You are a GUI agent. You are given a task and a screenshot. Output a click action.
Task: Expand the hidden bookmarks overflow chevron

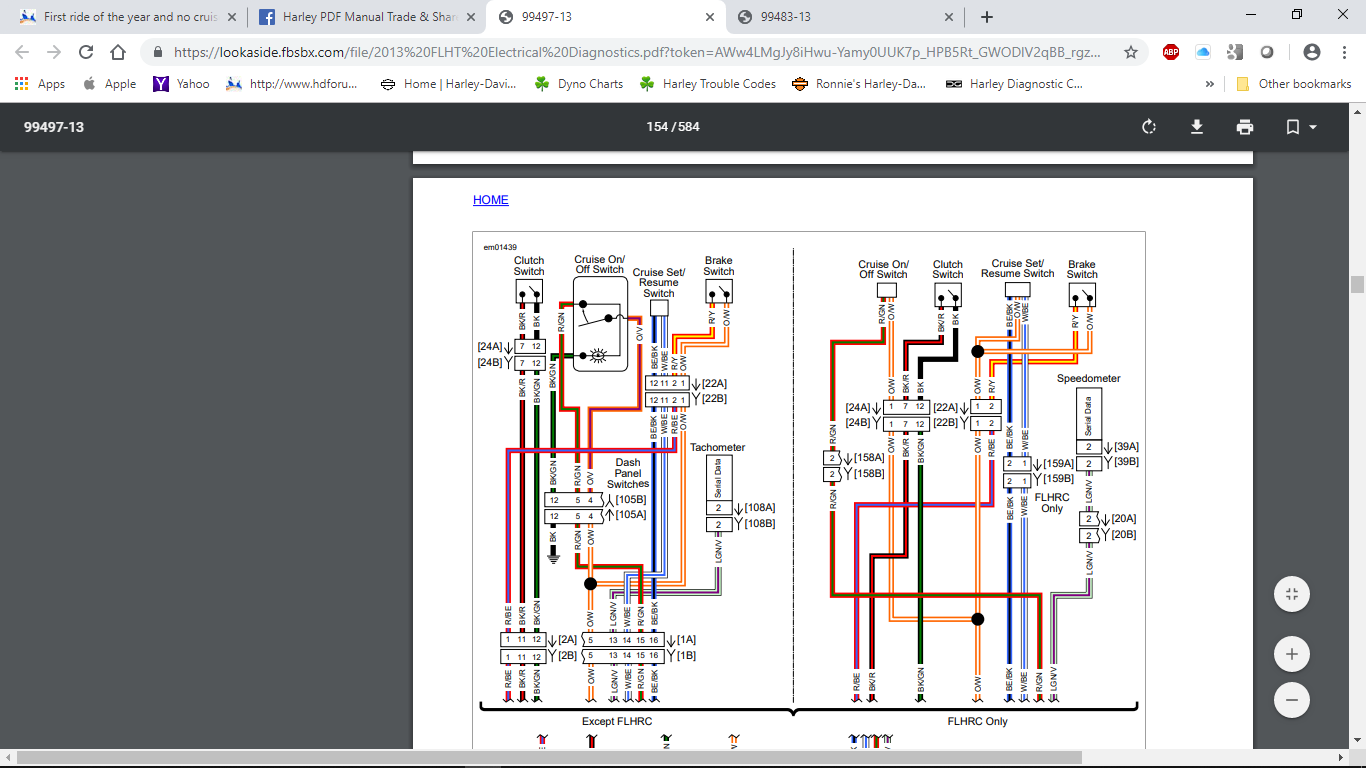click(1210, 84)
